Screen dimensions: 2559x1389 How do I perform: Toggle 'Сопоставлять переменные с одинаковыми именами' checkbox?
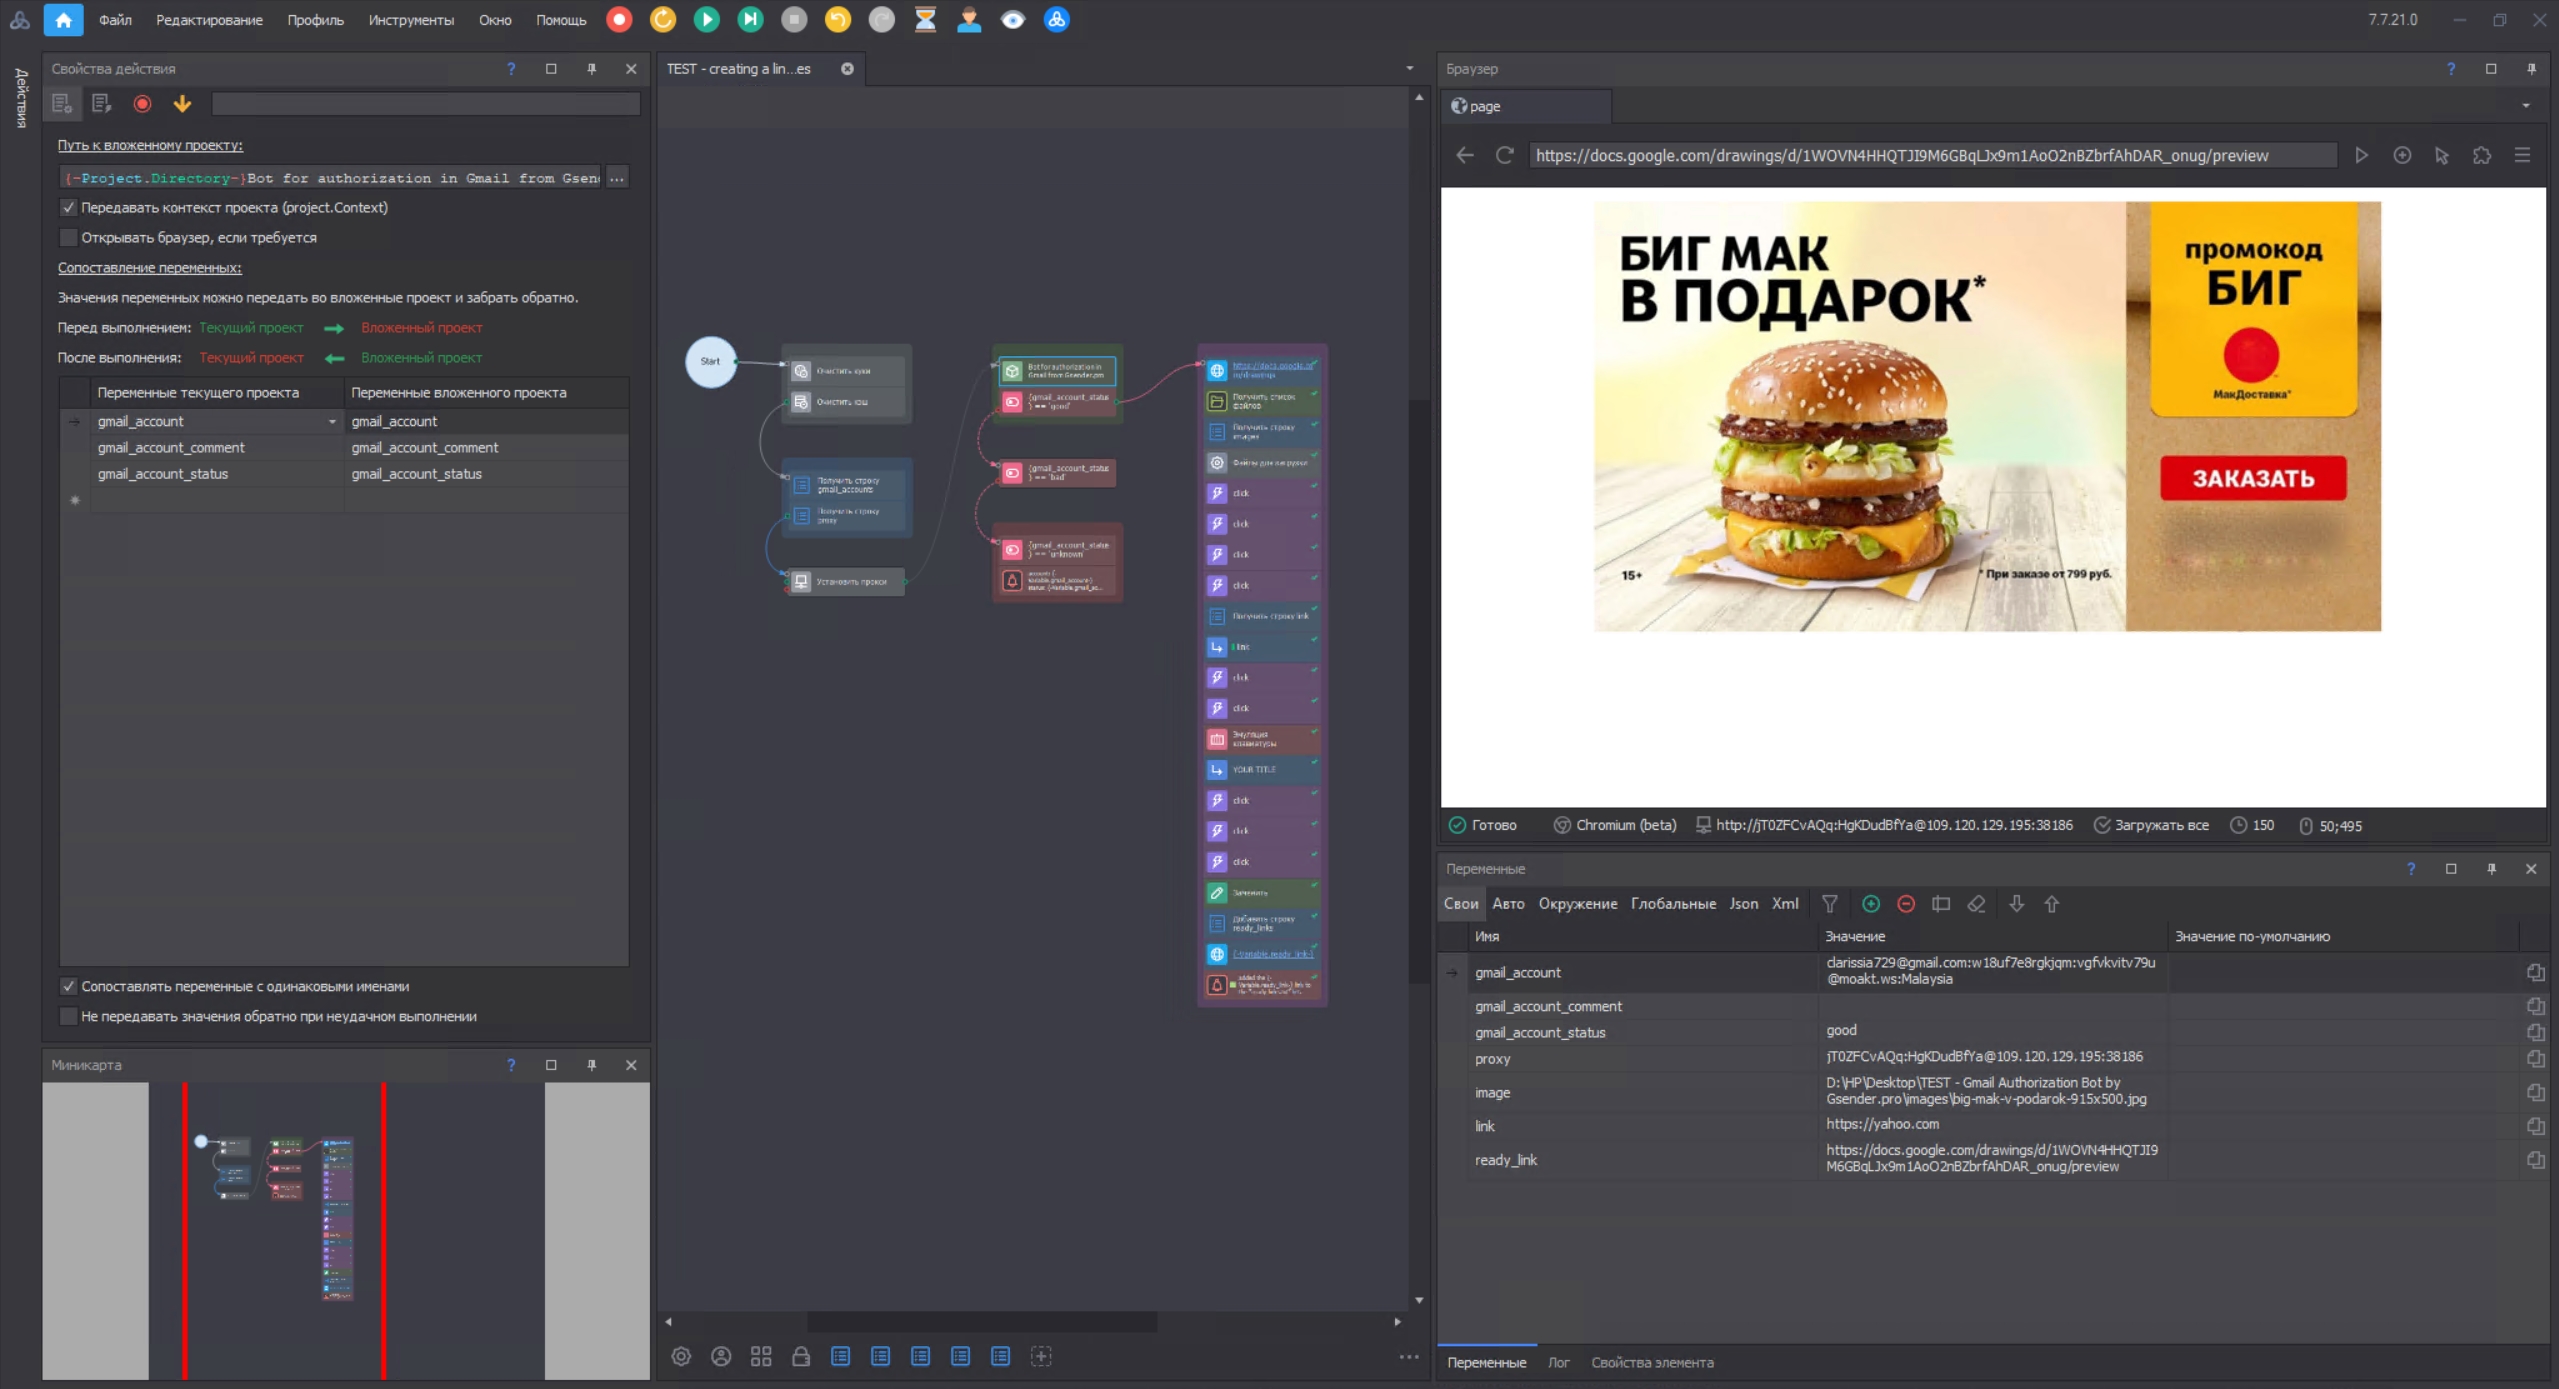click(x=68, y=986)
